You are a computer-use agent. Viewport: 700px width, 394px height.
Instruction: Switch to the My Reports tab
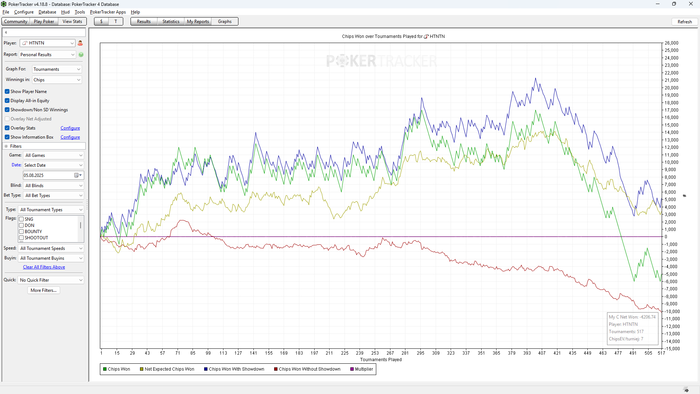pos(198,21)
